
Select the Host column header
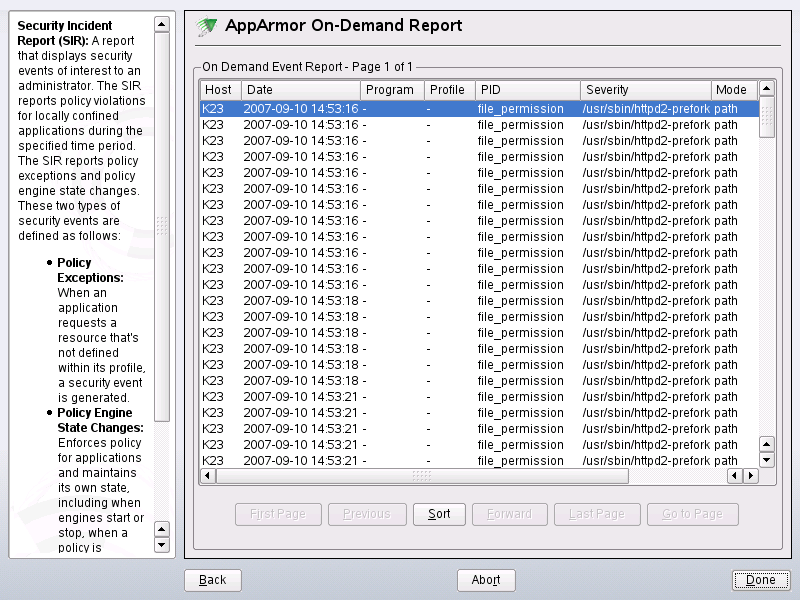click(x=219, y=89)
